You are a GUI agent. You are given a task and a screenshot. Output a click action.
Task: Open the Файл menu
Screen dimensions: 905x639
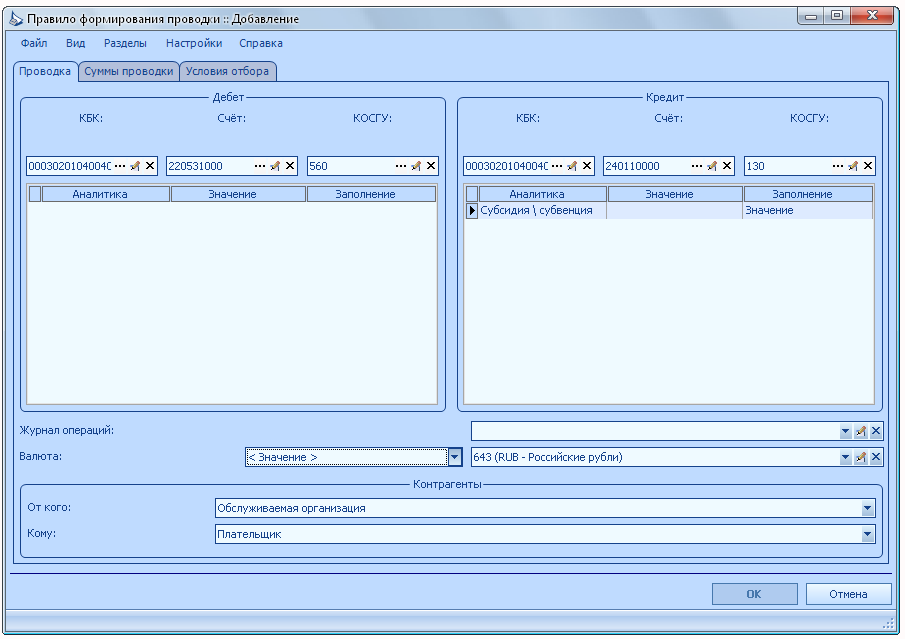(x=34, y=43)
